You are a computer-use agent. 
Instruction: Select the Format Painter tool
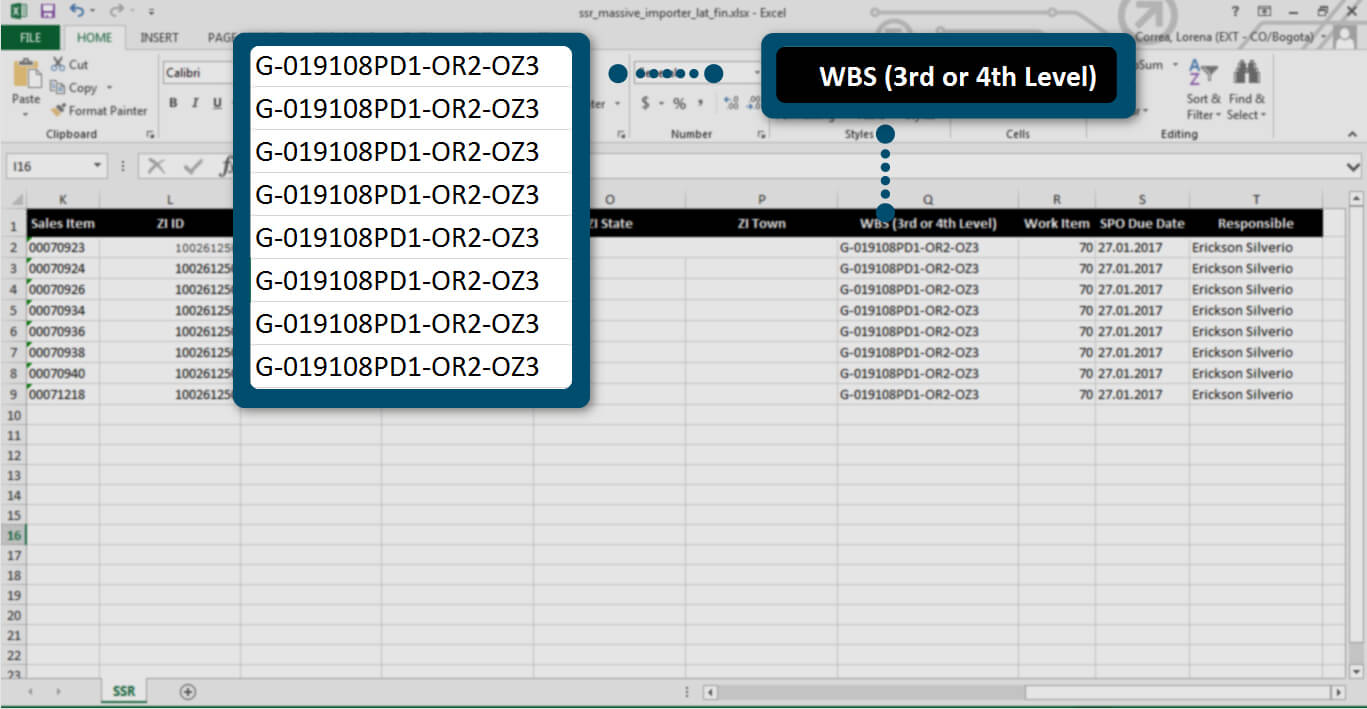(58, 111)
